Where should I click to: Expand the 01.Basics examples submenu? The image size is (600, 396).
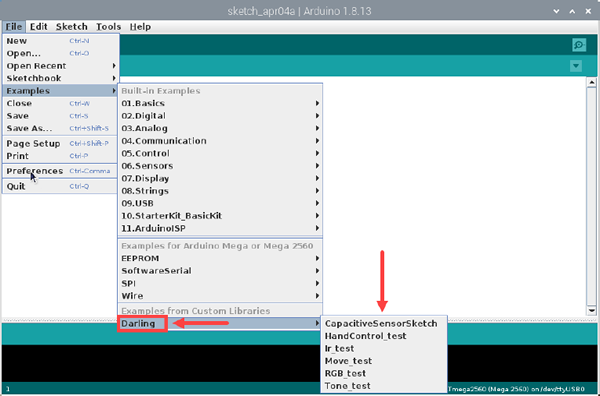[220, 103]
